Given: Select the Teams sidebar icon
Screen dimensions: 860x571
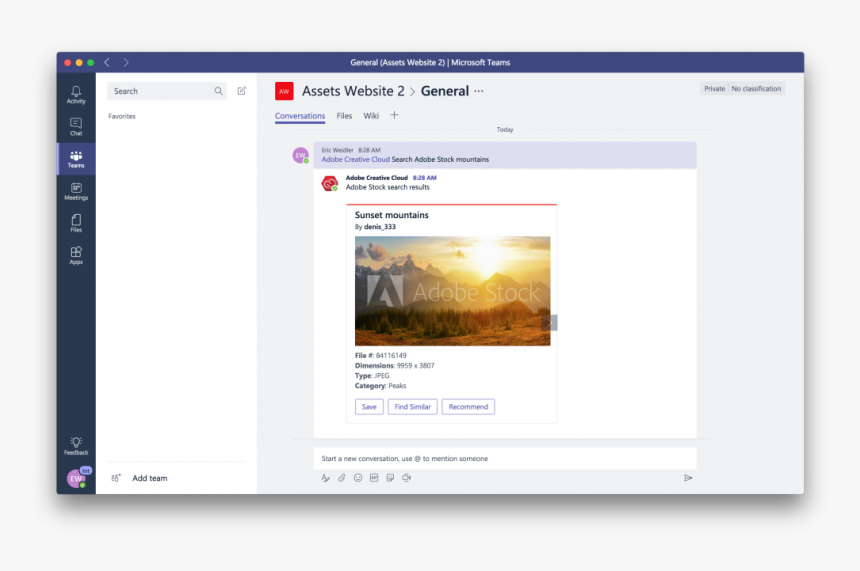Looking at the screenshot, I should pos(76,159).
